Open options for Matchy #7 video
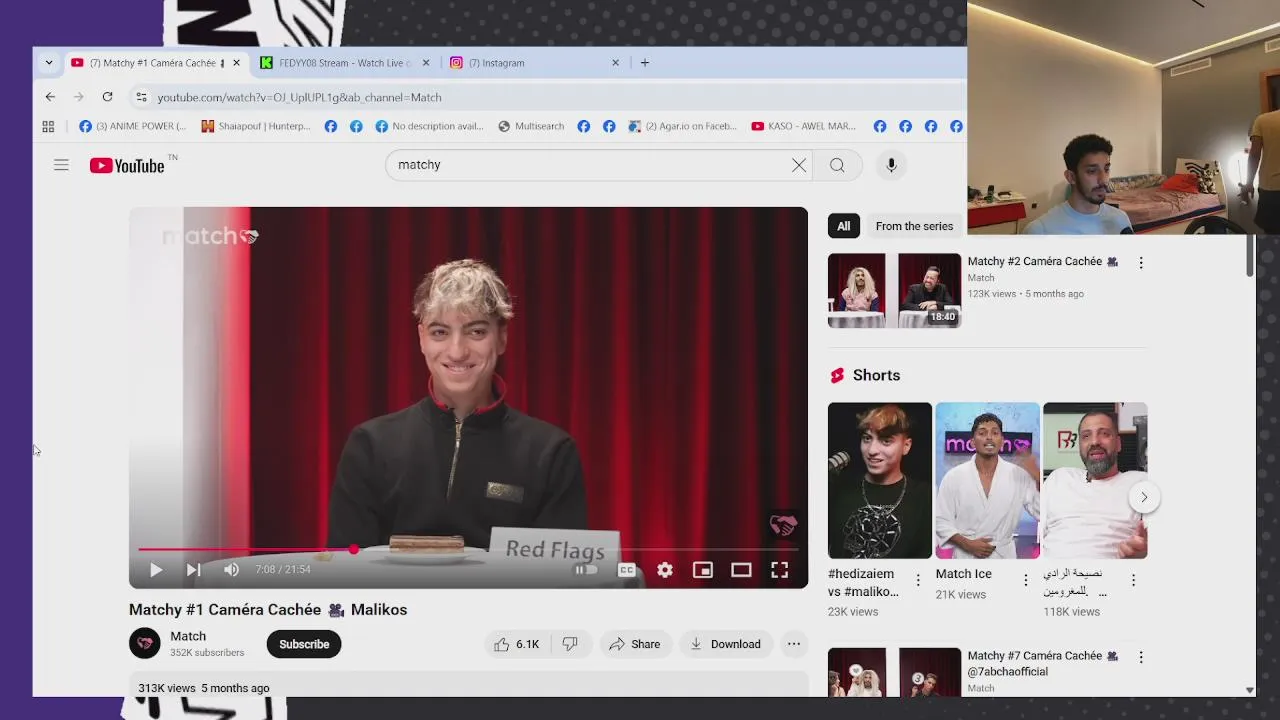 coord(1141,657)
